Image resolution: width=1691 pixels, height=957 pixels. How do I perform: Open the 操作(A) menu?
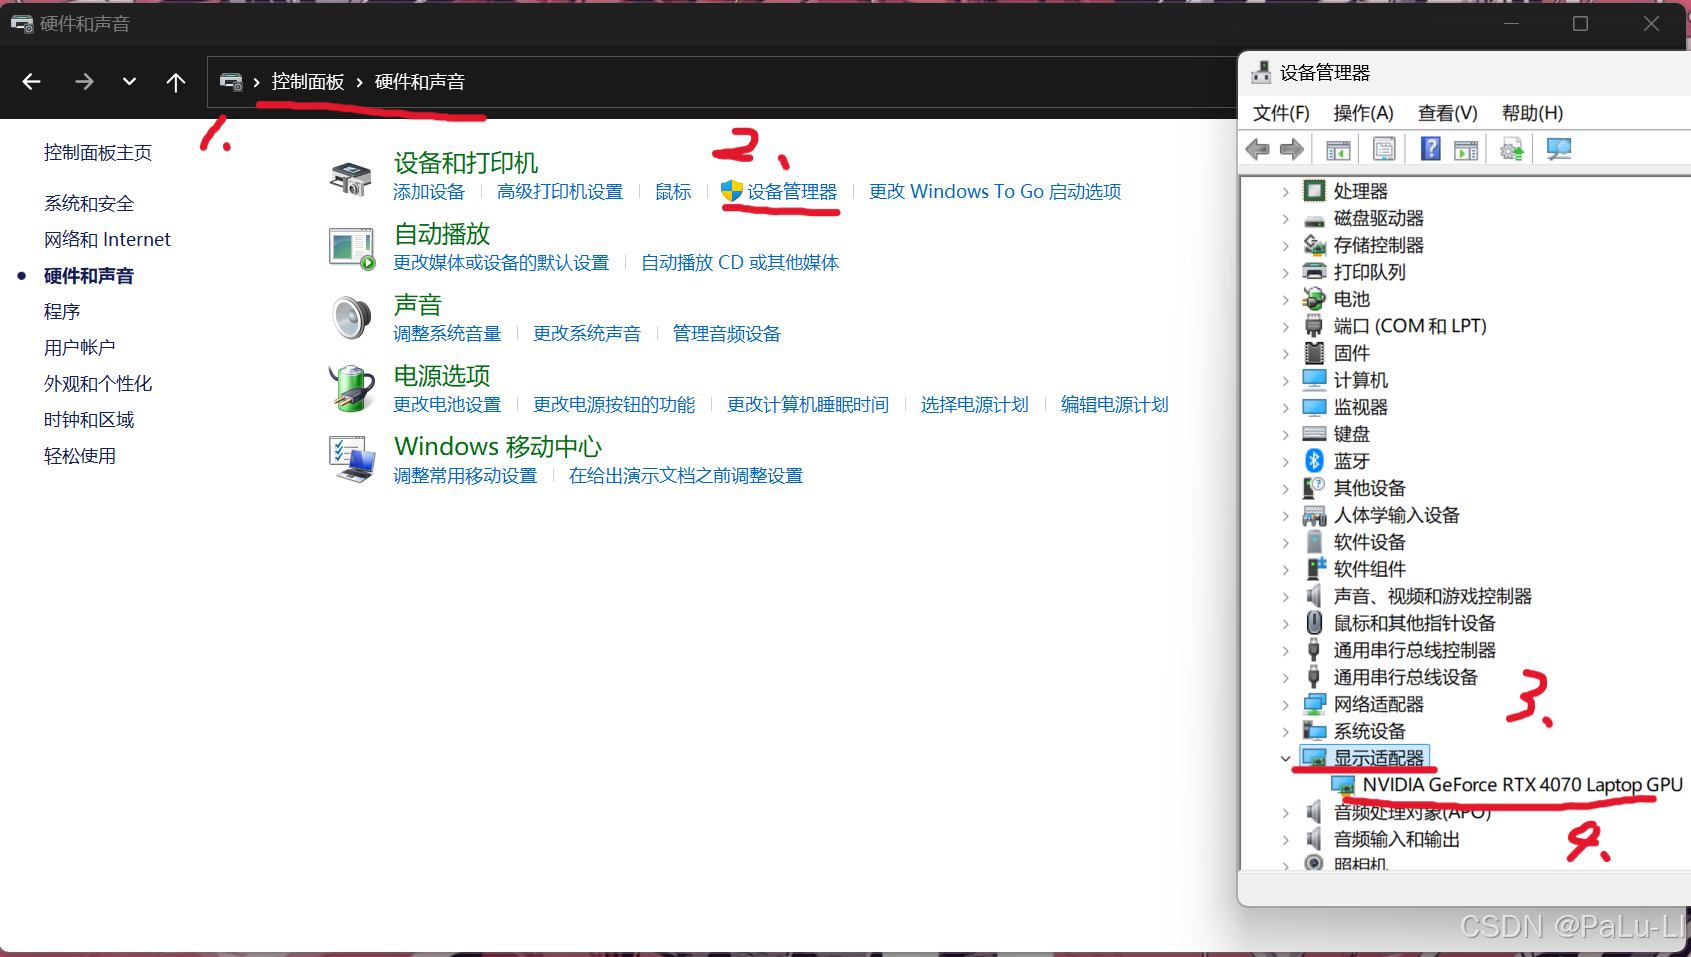1363,113
